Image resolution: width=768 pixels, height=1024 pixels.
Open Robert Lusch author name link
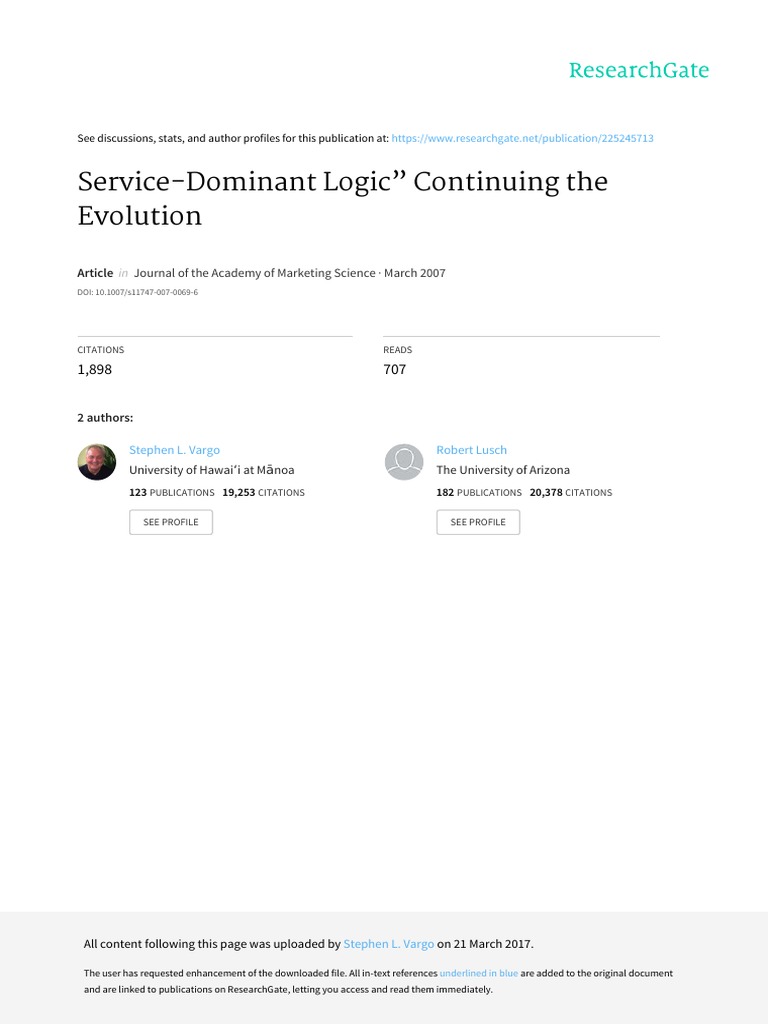pyautogui.click(x=471, y=450)
